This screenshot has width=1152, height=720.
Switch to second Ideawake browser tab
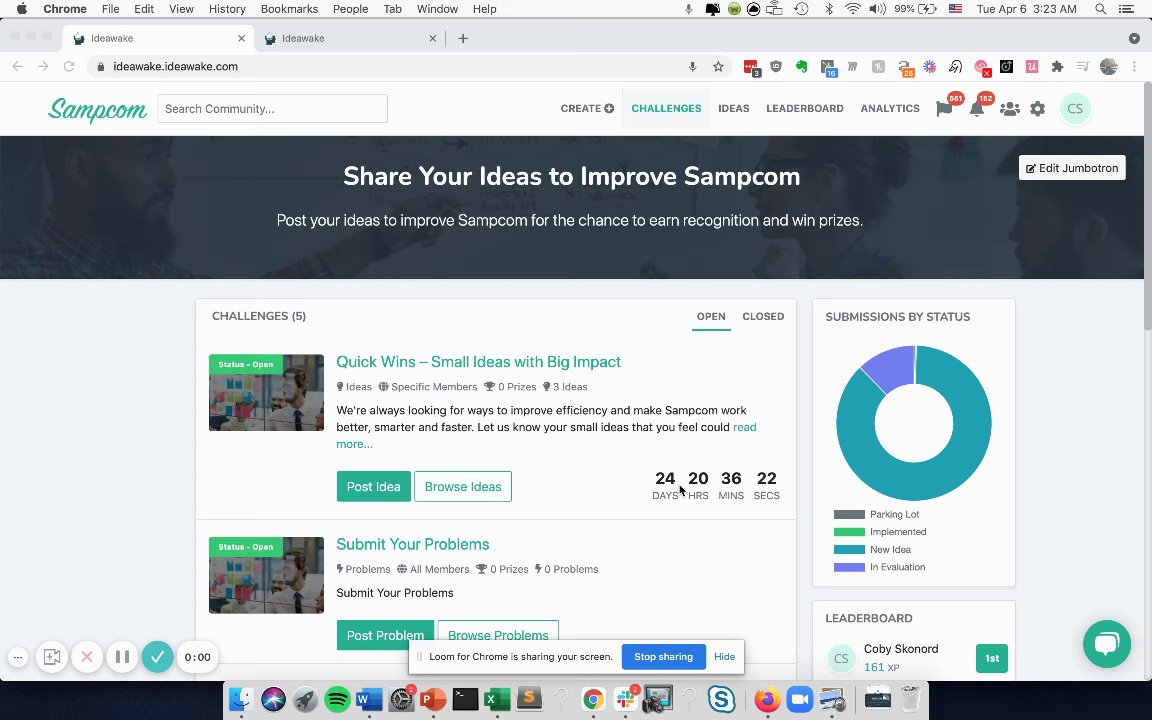click(x=350, y=38)
